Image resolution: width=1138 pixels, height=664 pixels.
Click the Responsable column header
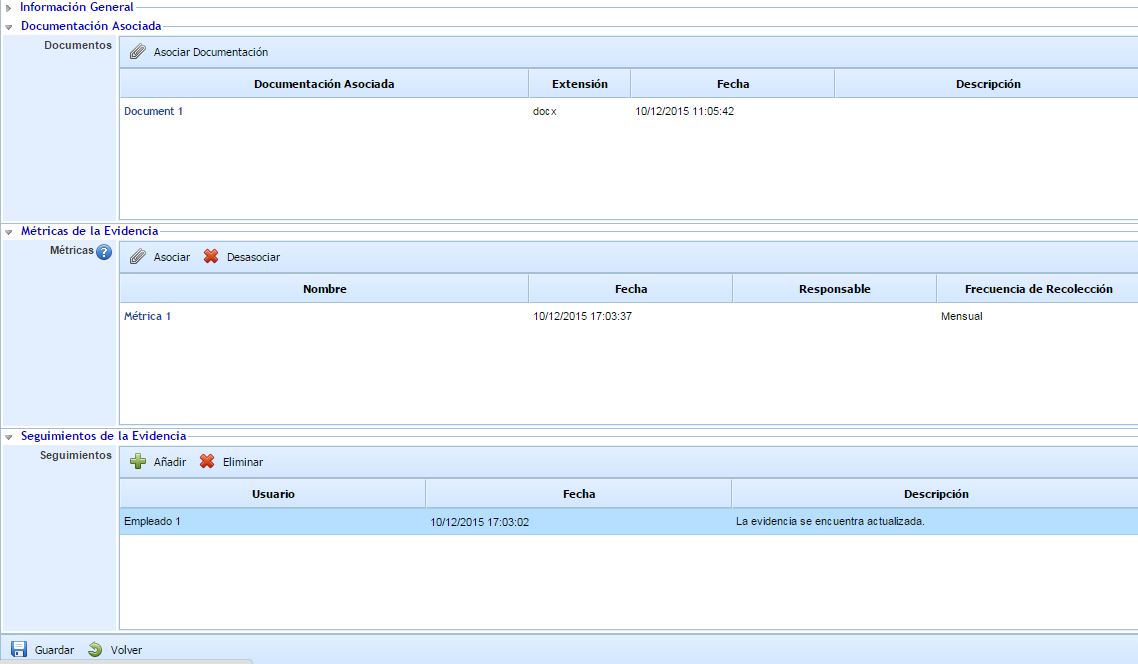[x=834, y=289]
